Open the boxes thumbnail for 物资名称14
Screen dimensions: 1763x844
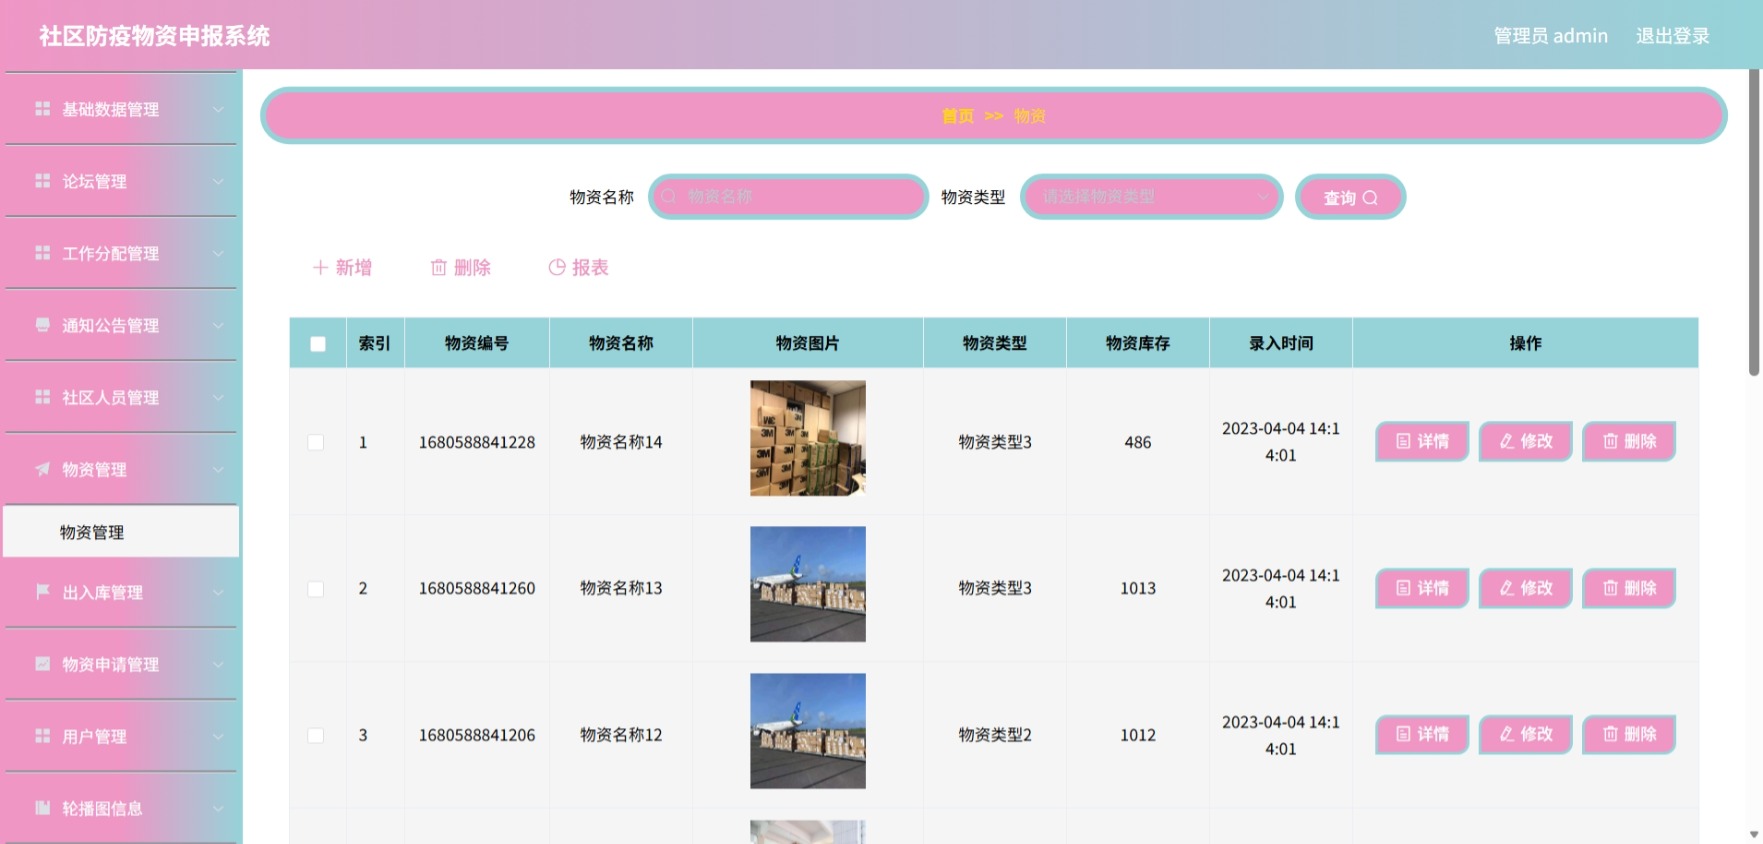point(808,438)
